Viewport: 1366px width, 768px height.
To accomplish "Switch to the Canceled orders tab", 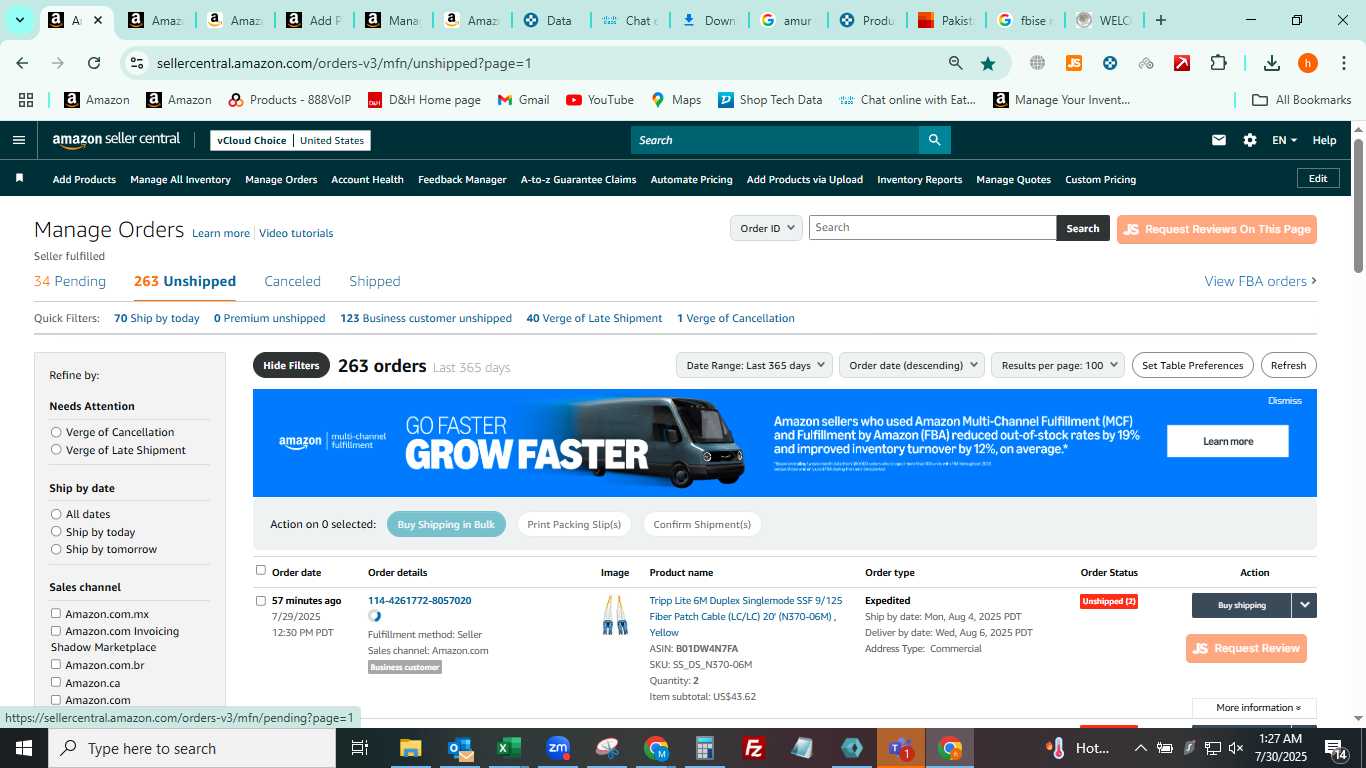I will coord(292,281).
